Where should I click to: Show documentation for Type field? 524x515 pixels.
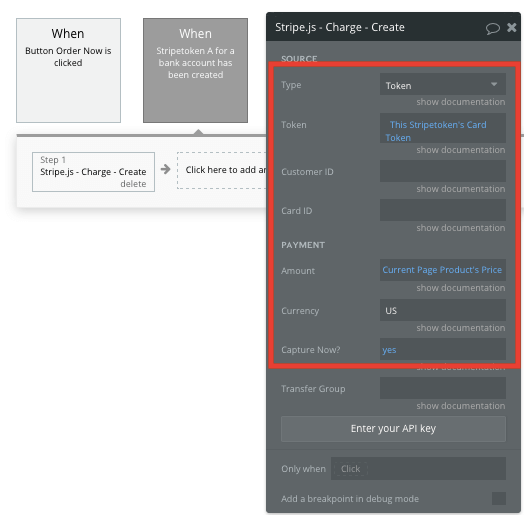pyautogui.click(x=461, y=102)
